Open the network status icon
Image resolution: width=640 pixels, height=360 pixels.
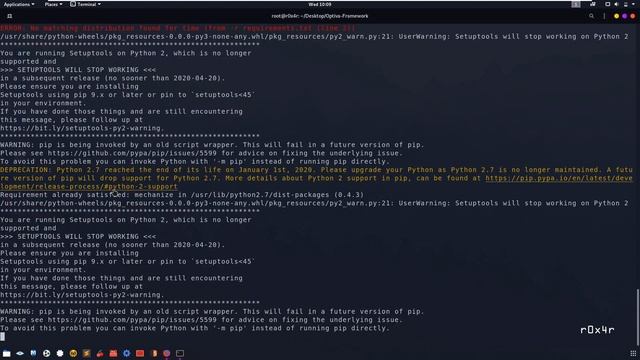593,4
